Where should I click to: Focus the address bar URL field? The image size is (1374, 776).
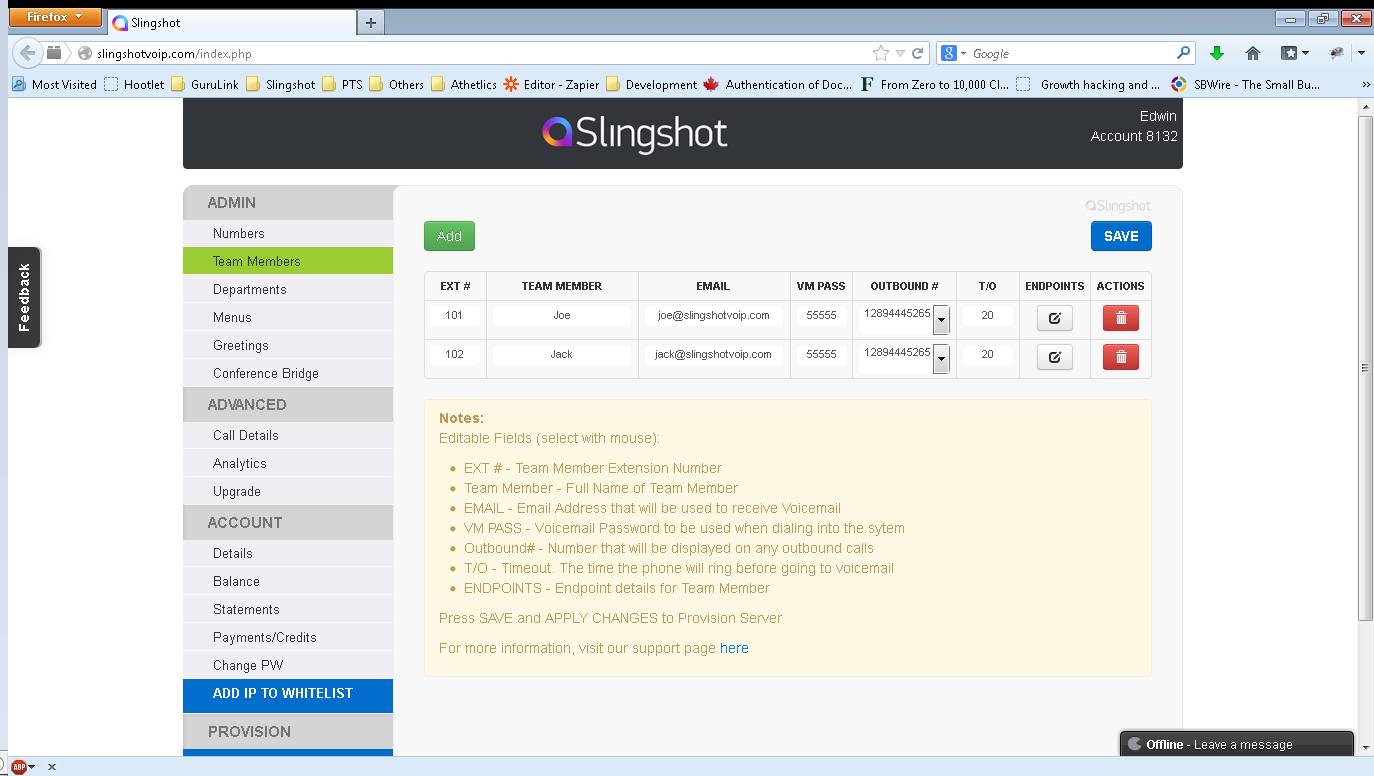[480, 53]
